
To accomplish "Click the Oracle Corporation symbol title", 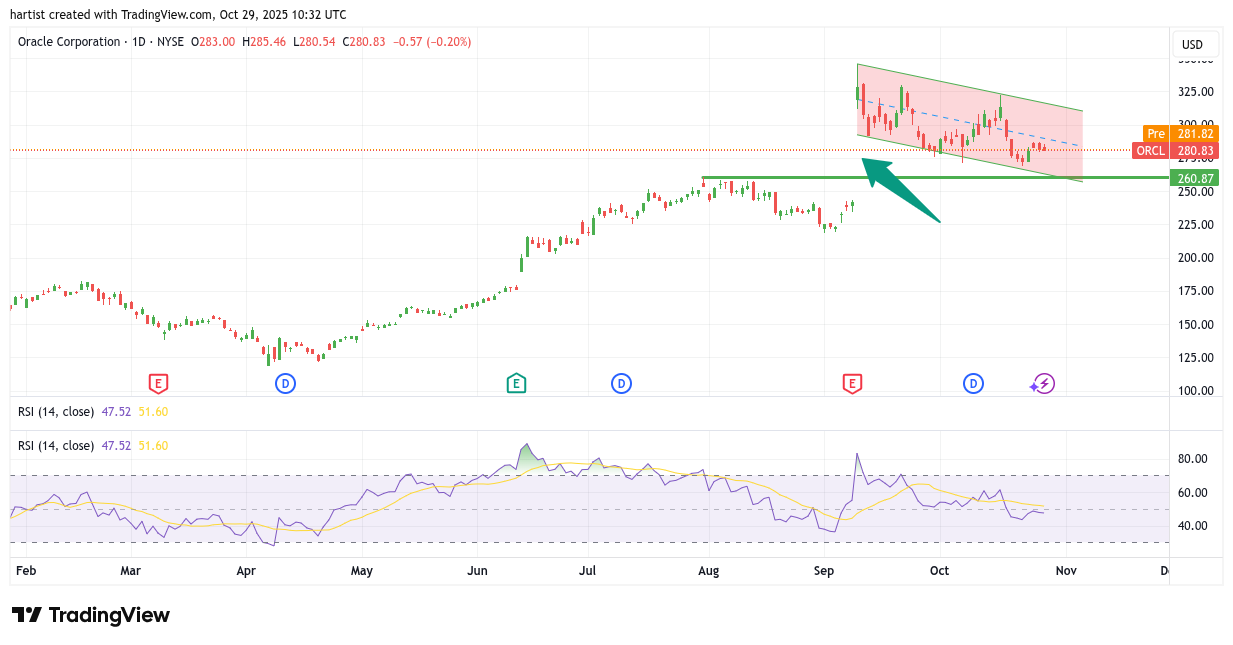I will coord(68,42).
